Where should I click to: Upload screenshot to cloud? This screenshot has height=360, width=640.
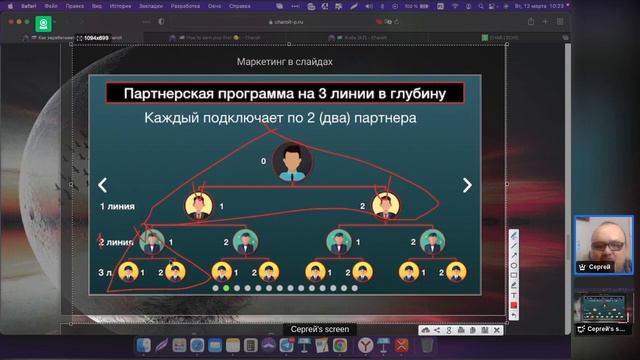coord(425,330)
